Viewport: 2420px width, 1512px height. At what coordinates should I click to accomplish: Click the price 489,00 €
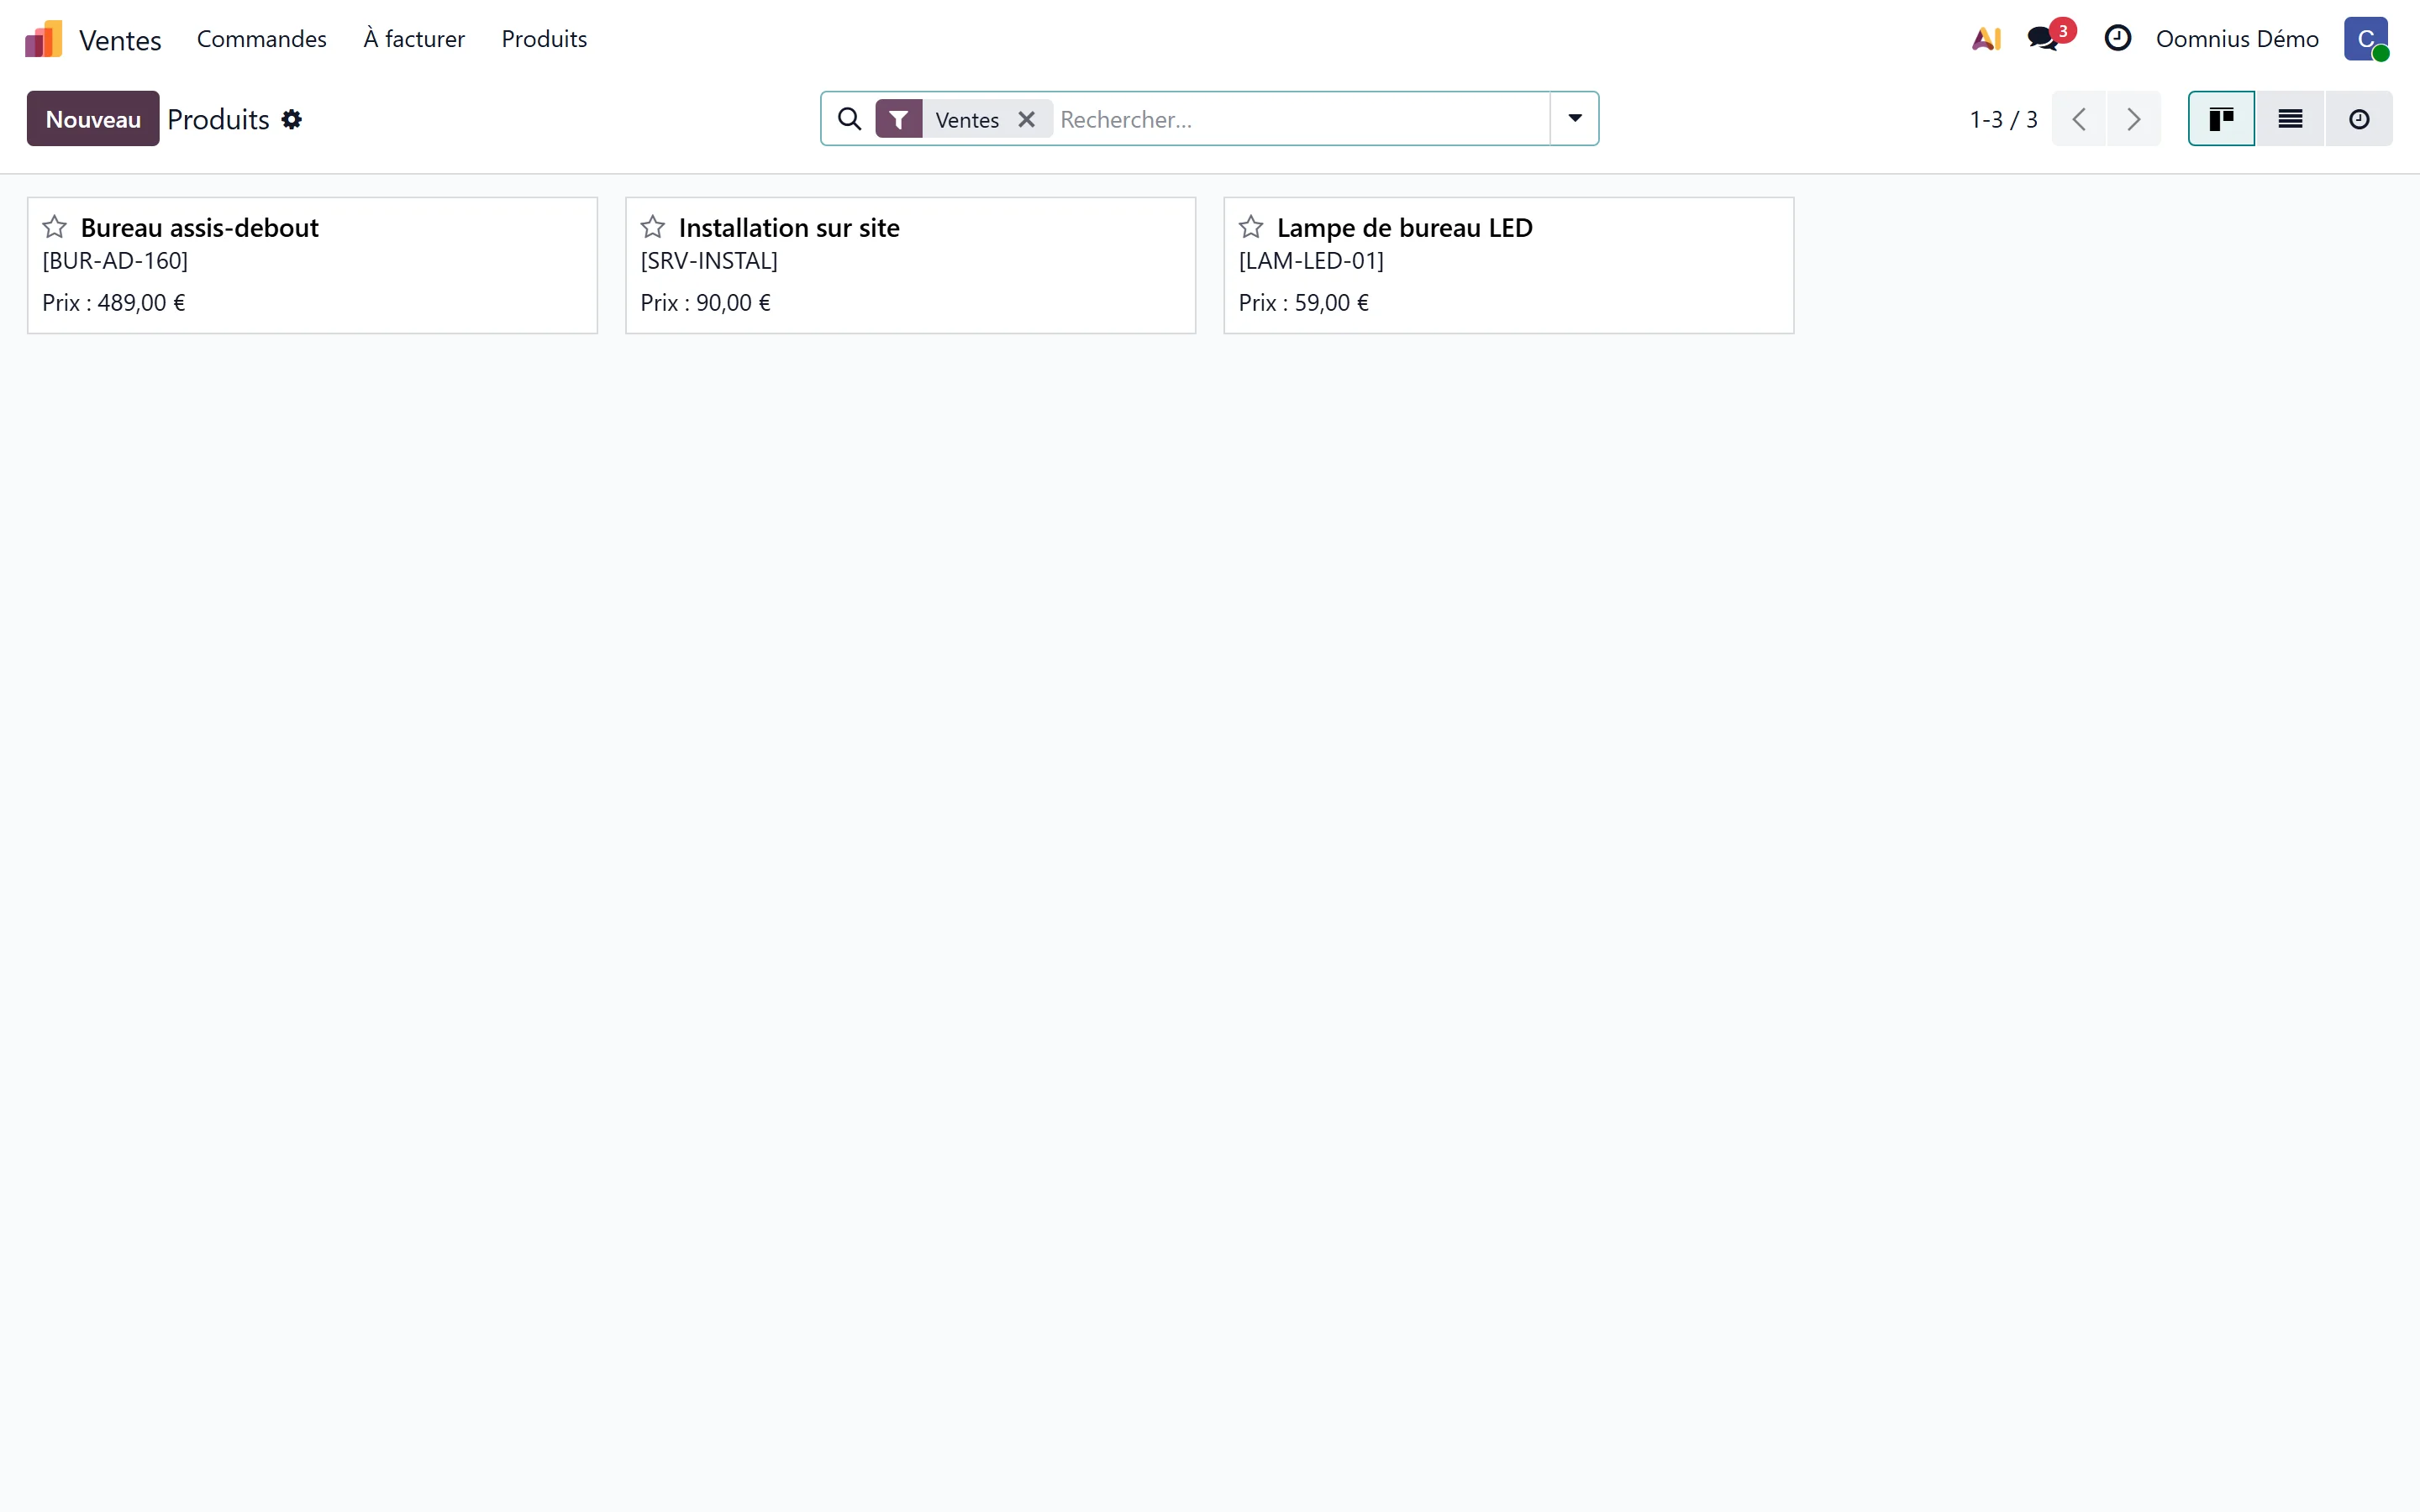coord(141,303)
